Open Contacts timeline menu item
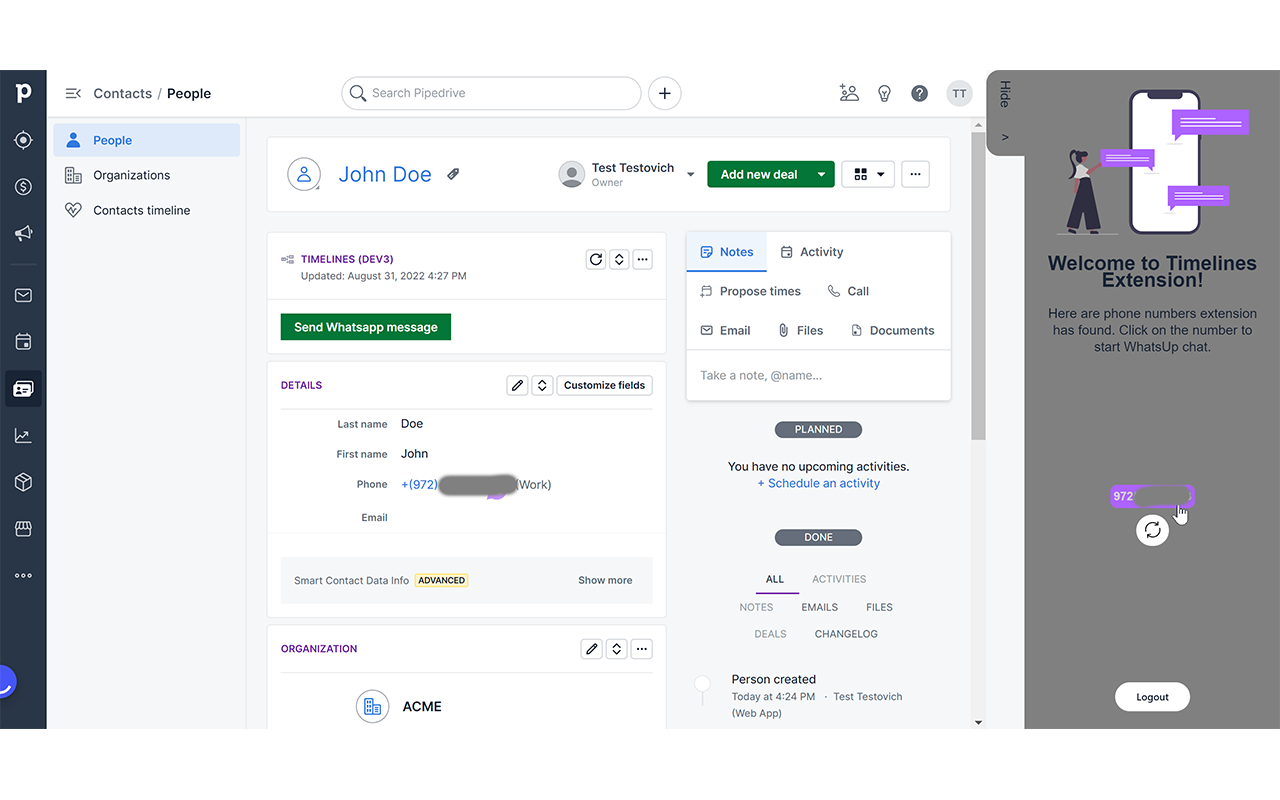The height and width of the screenshot is (800, 1280). [147, 210]
